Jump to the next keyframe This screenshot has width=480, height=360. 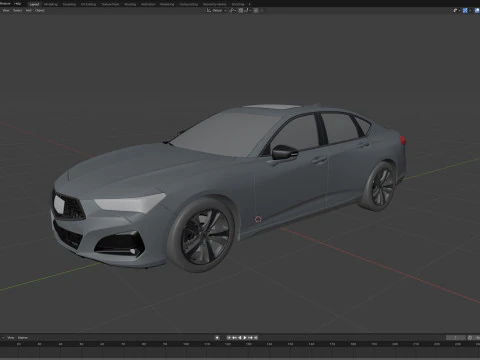pos(250,338)
